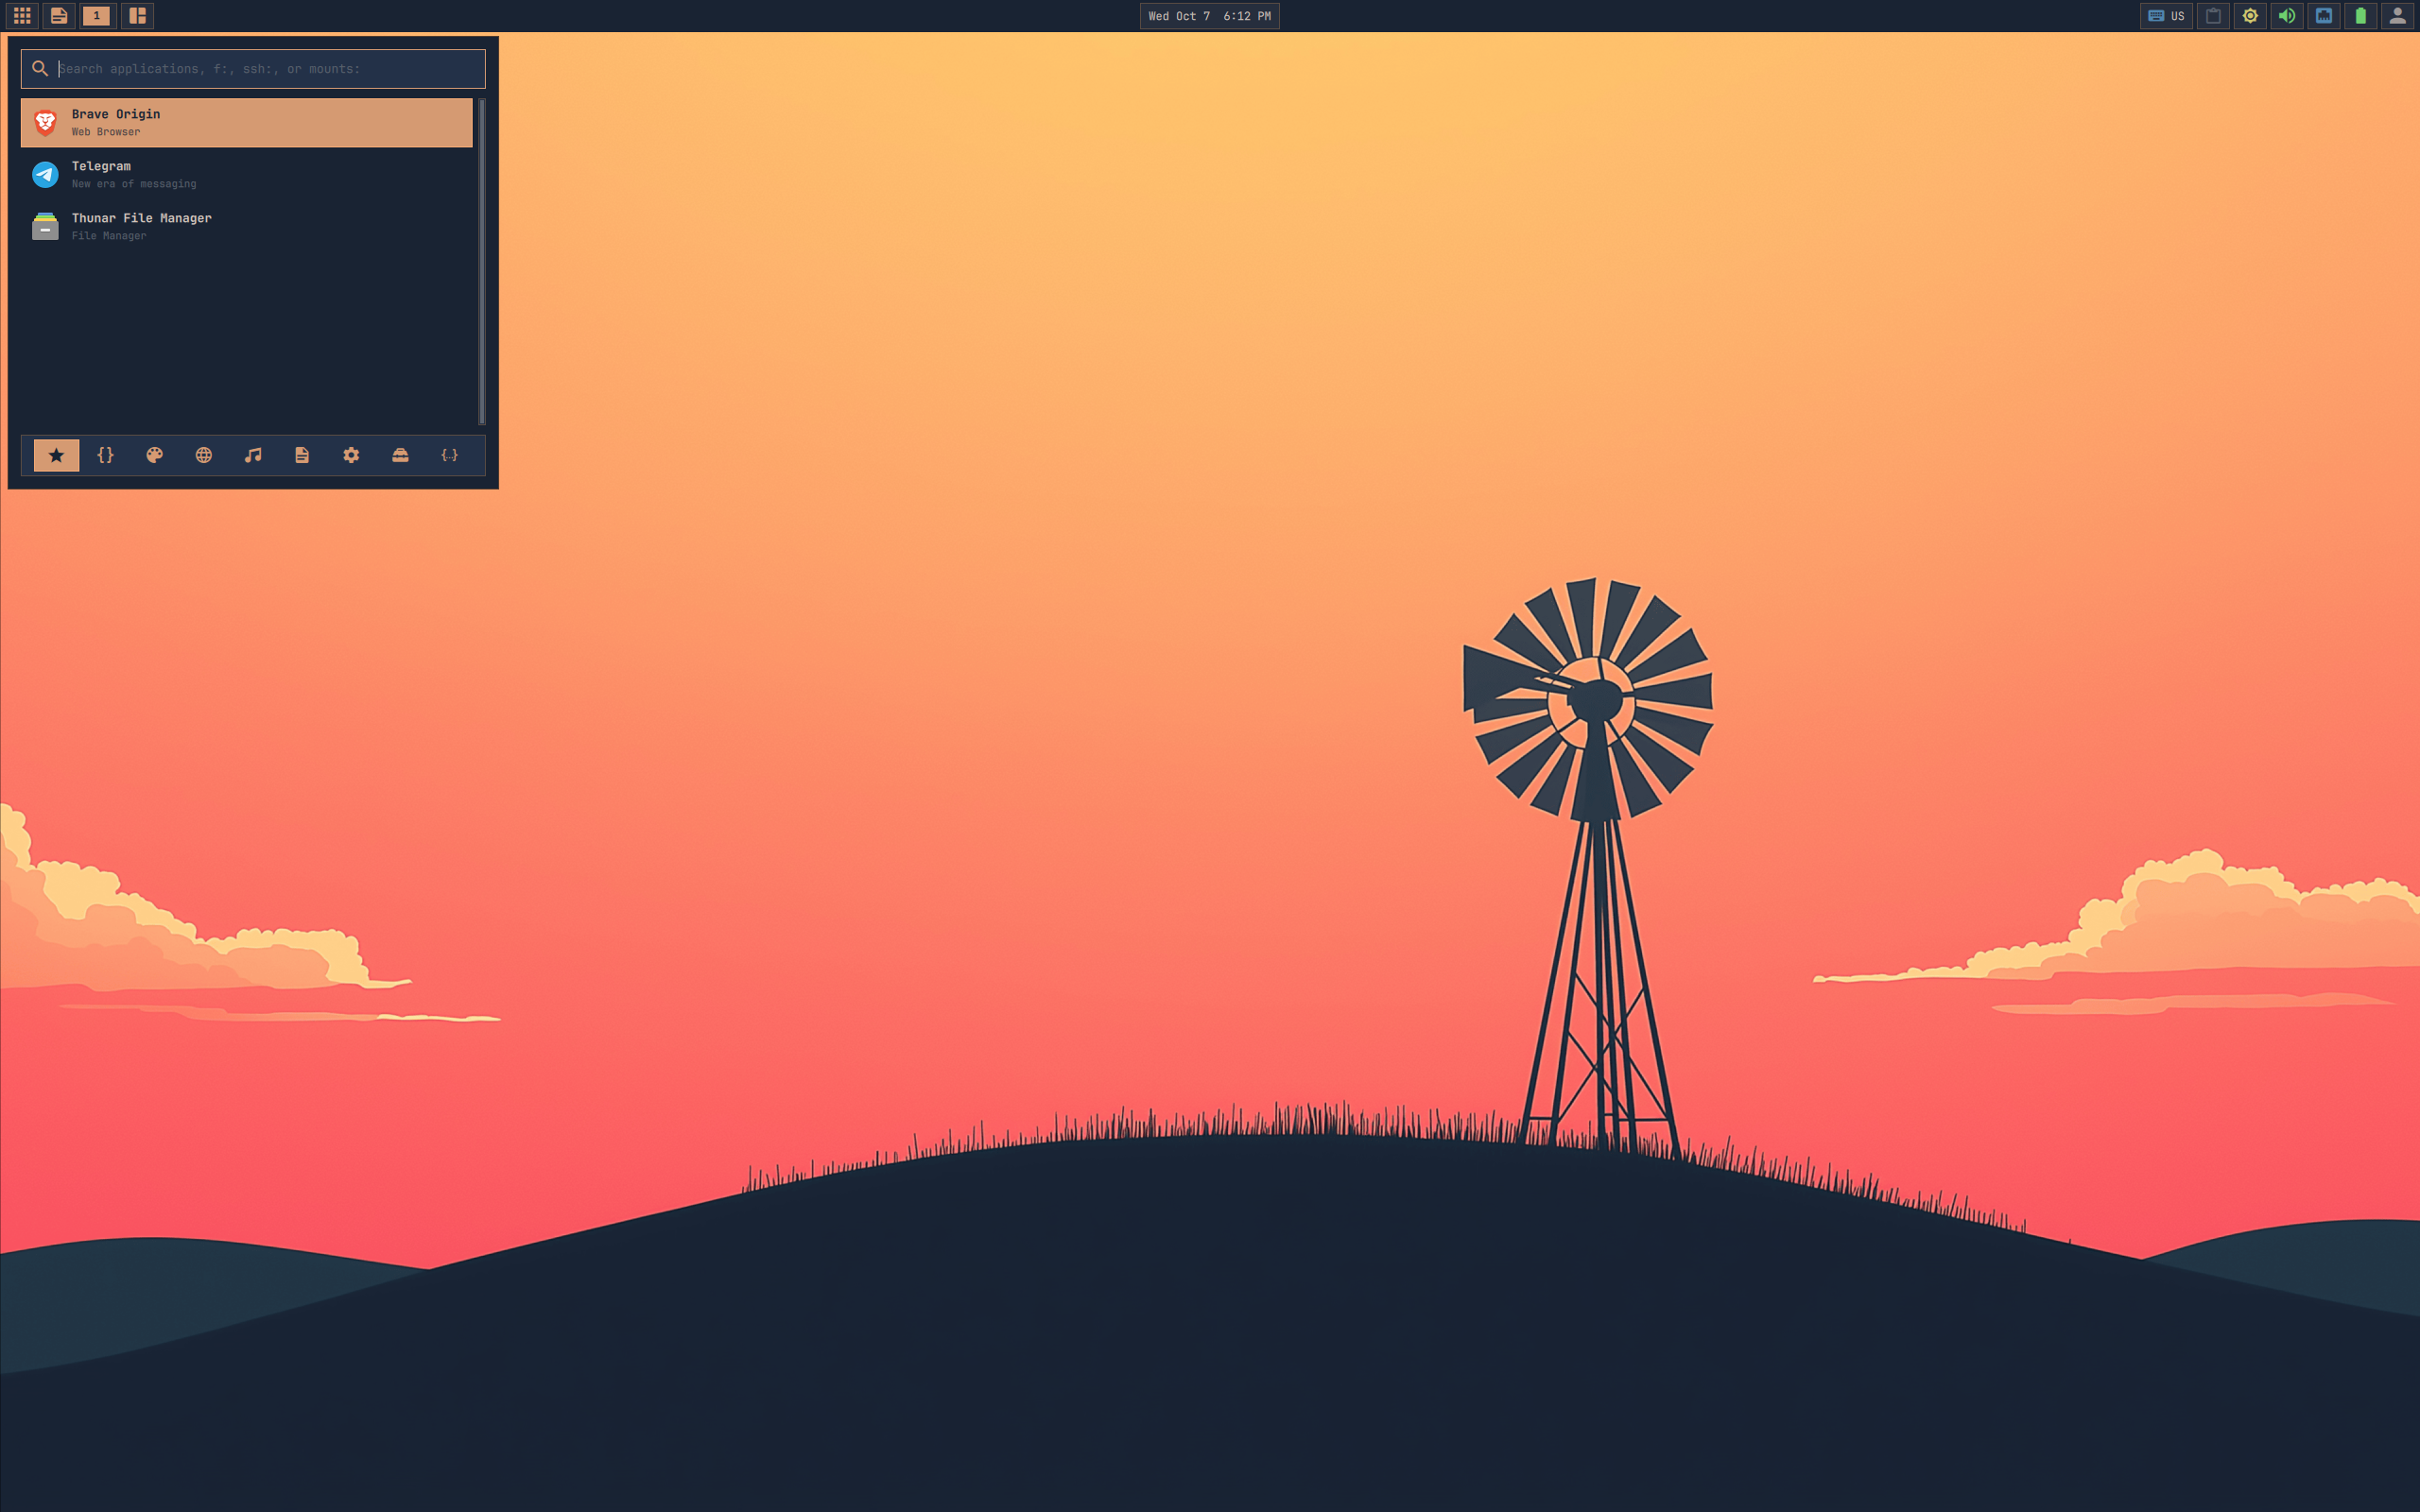The width and height of the screenshot is (2420, 1512).
Task: Click the volume speaker icon
Action: [x=2287, y=16]
